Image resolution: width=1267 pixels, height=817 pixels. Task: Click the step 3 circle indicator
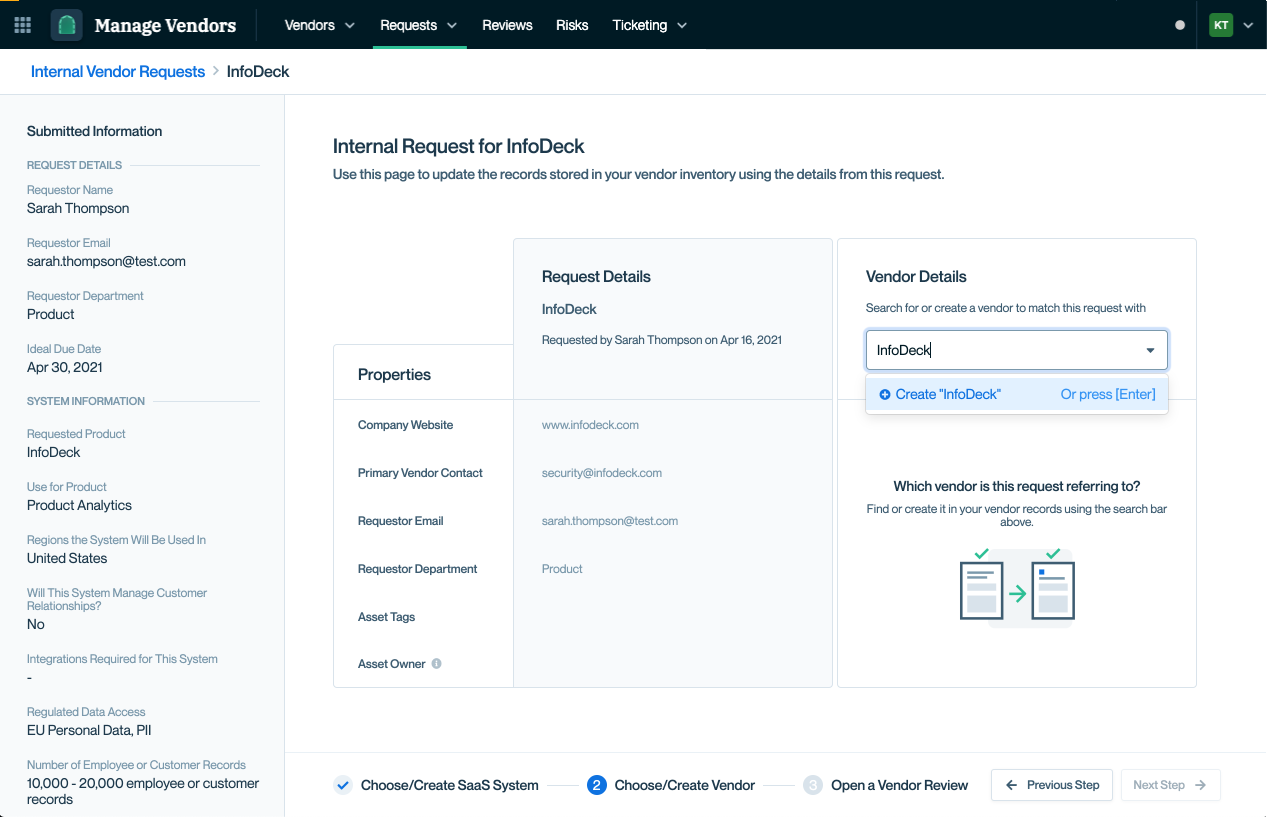pos(813,785)
